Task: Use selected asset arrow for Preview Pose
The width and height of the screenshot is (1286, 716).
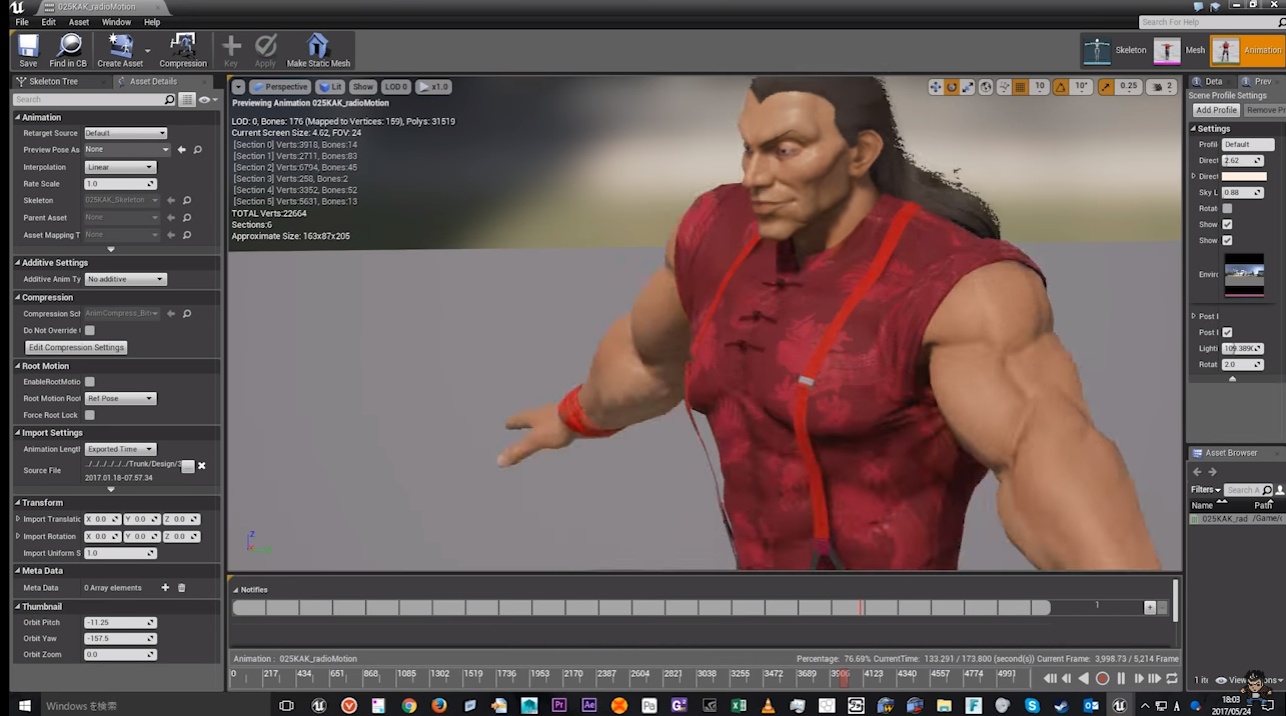Action: coord(181,149)
